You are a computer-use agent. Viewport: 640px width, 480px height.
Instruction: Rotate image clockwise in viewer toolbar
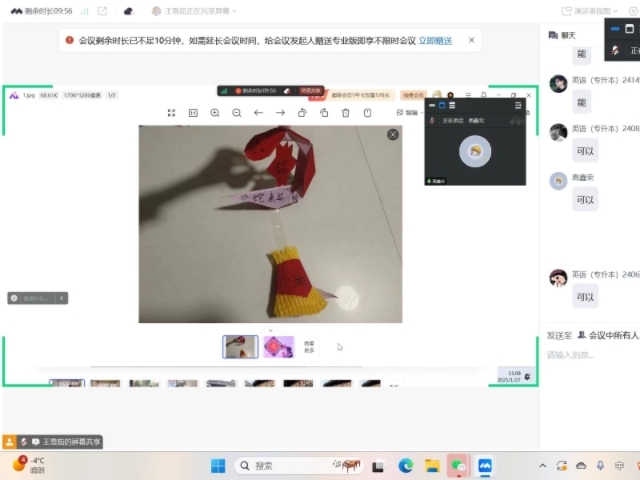click(324, 113)
